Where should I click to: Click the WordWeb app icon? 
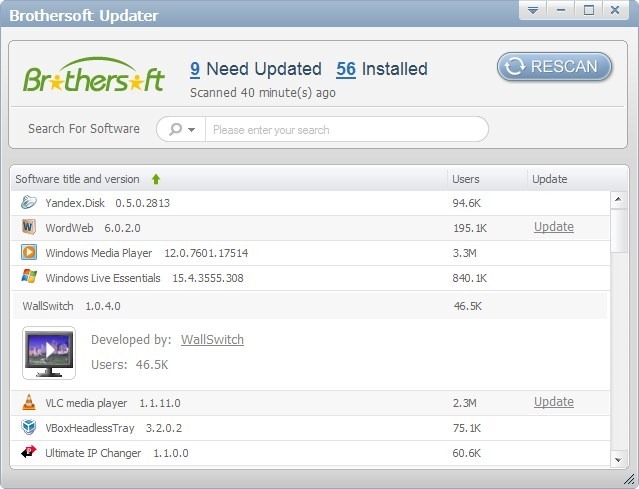pos(29,227)
